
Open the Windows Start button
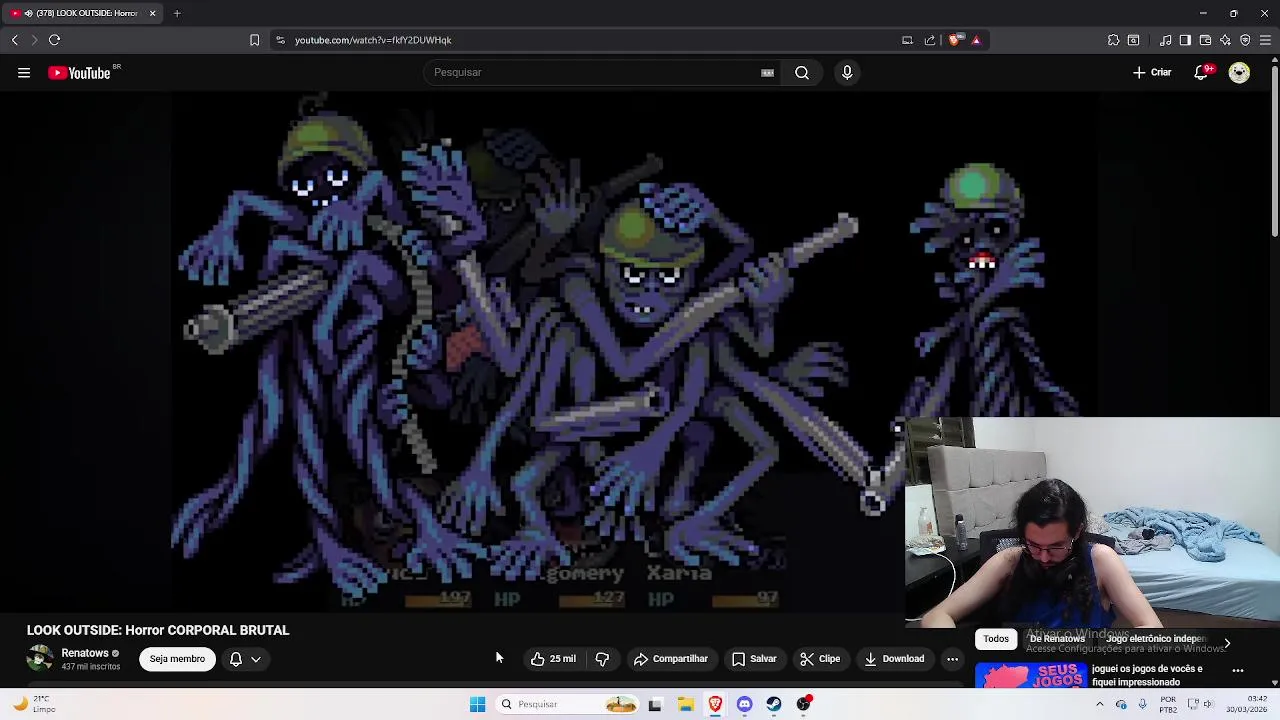(x=477, y=704)
